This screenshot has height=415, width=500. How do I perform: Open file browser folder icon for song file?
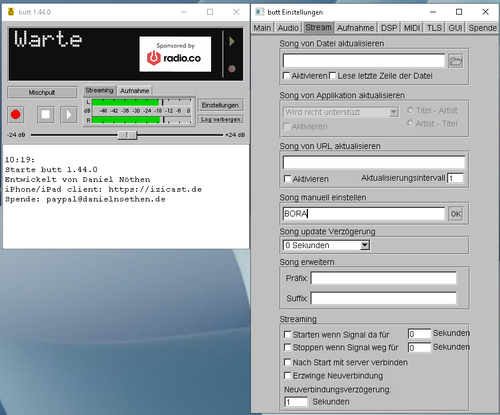[x=456, y=61]
